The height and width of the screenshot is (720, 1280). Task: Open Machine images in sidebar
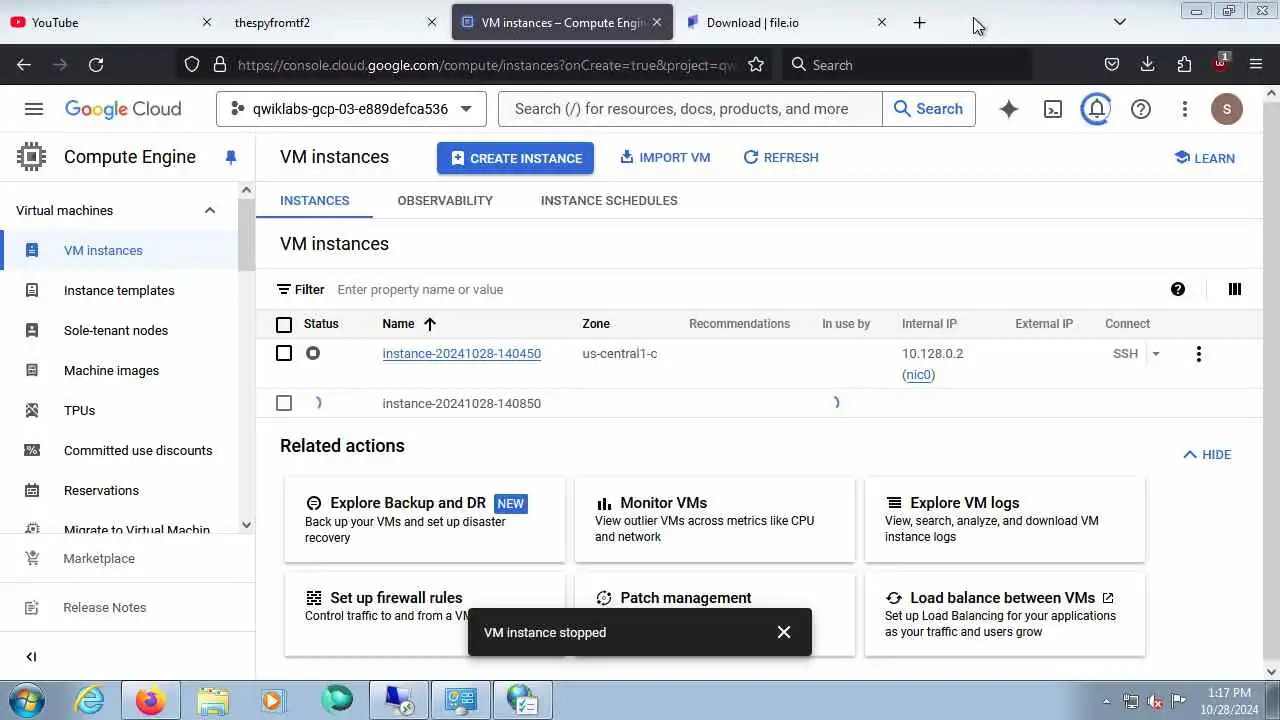tap(111, 370)
